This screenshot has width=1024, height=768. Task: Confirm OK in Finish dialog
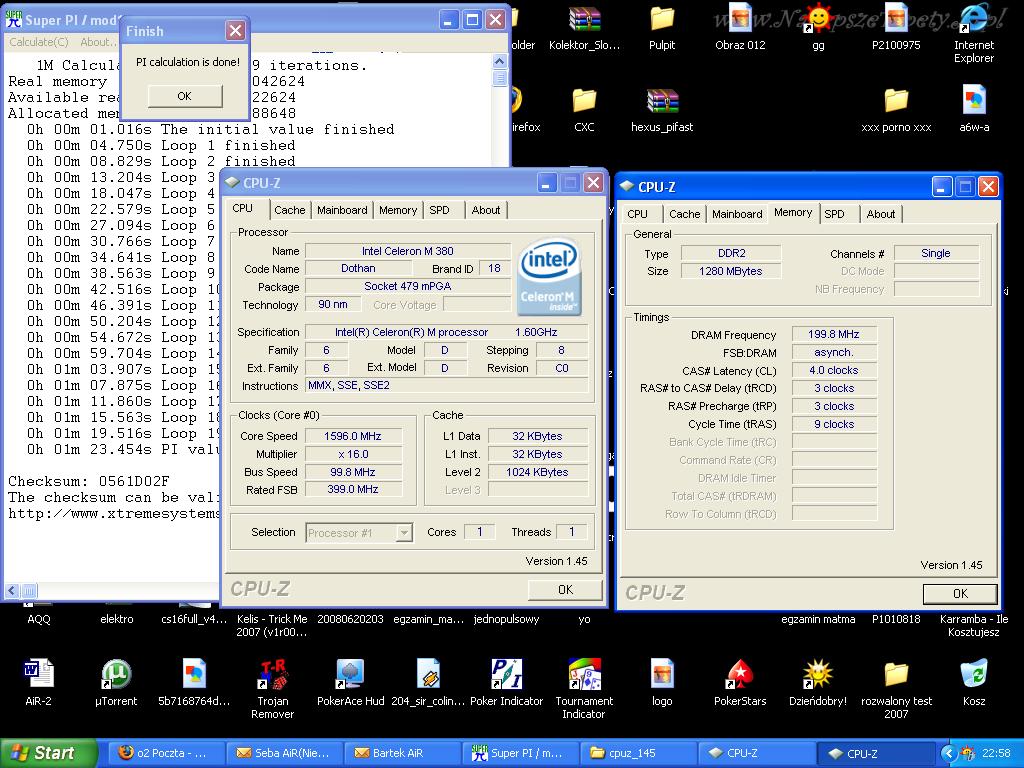tap(185, 96)
